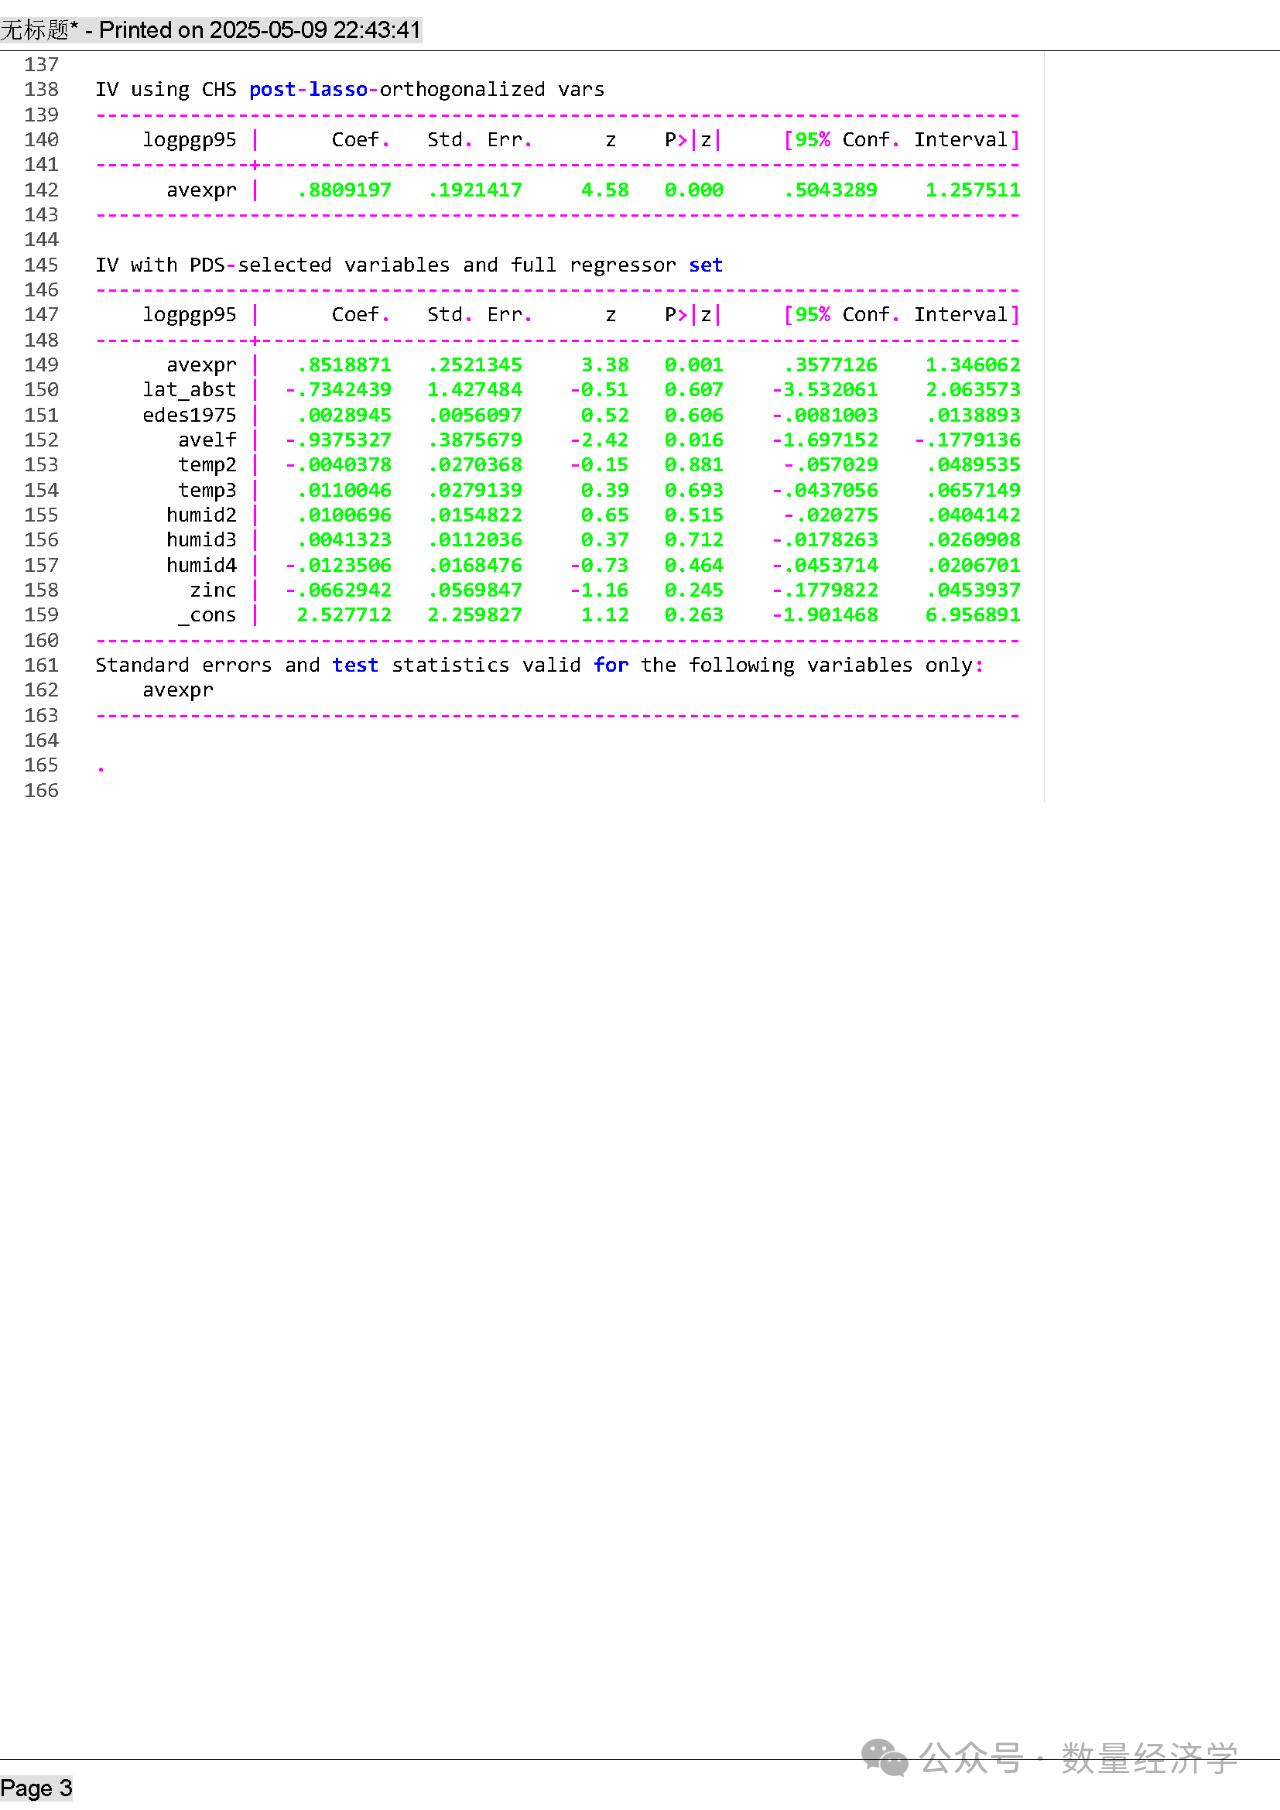Click zinc lower bound -.1779822

[825, 590]
